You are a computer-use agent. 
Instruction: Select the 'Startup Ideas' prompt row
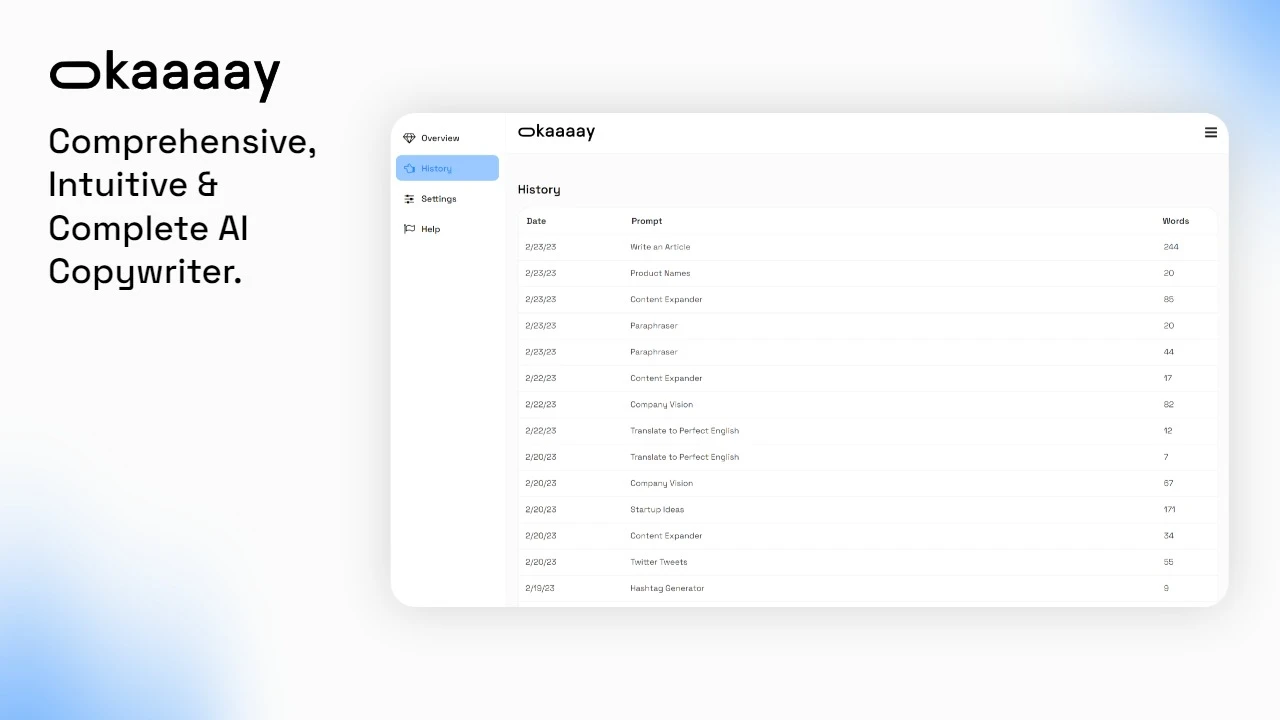coord(868,509)
